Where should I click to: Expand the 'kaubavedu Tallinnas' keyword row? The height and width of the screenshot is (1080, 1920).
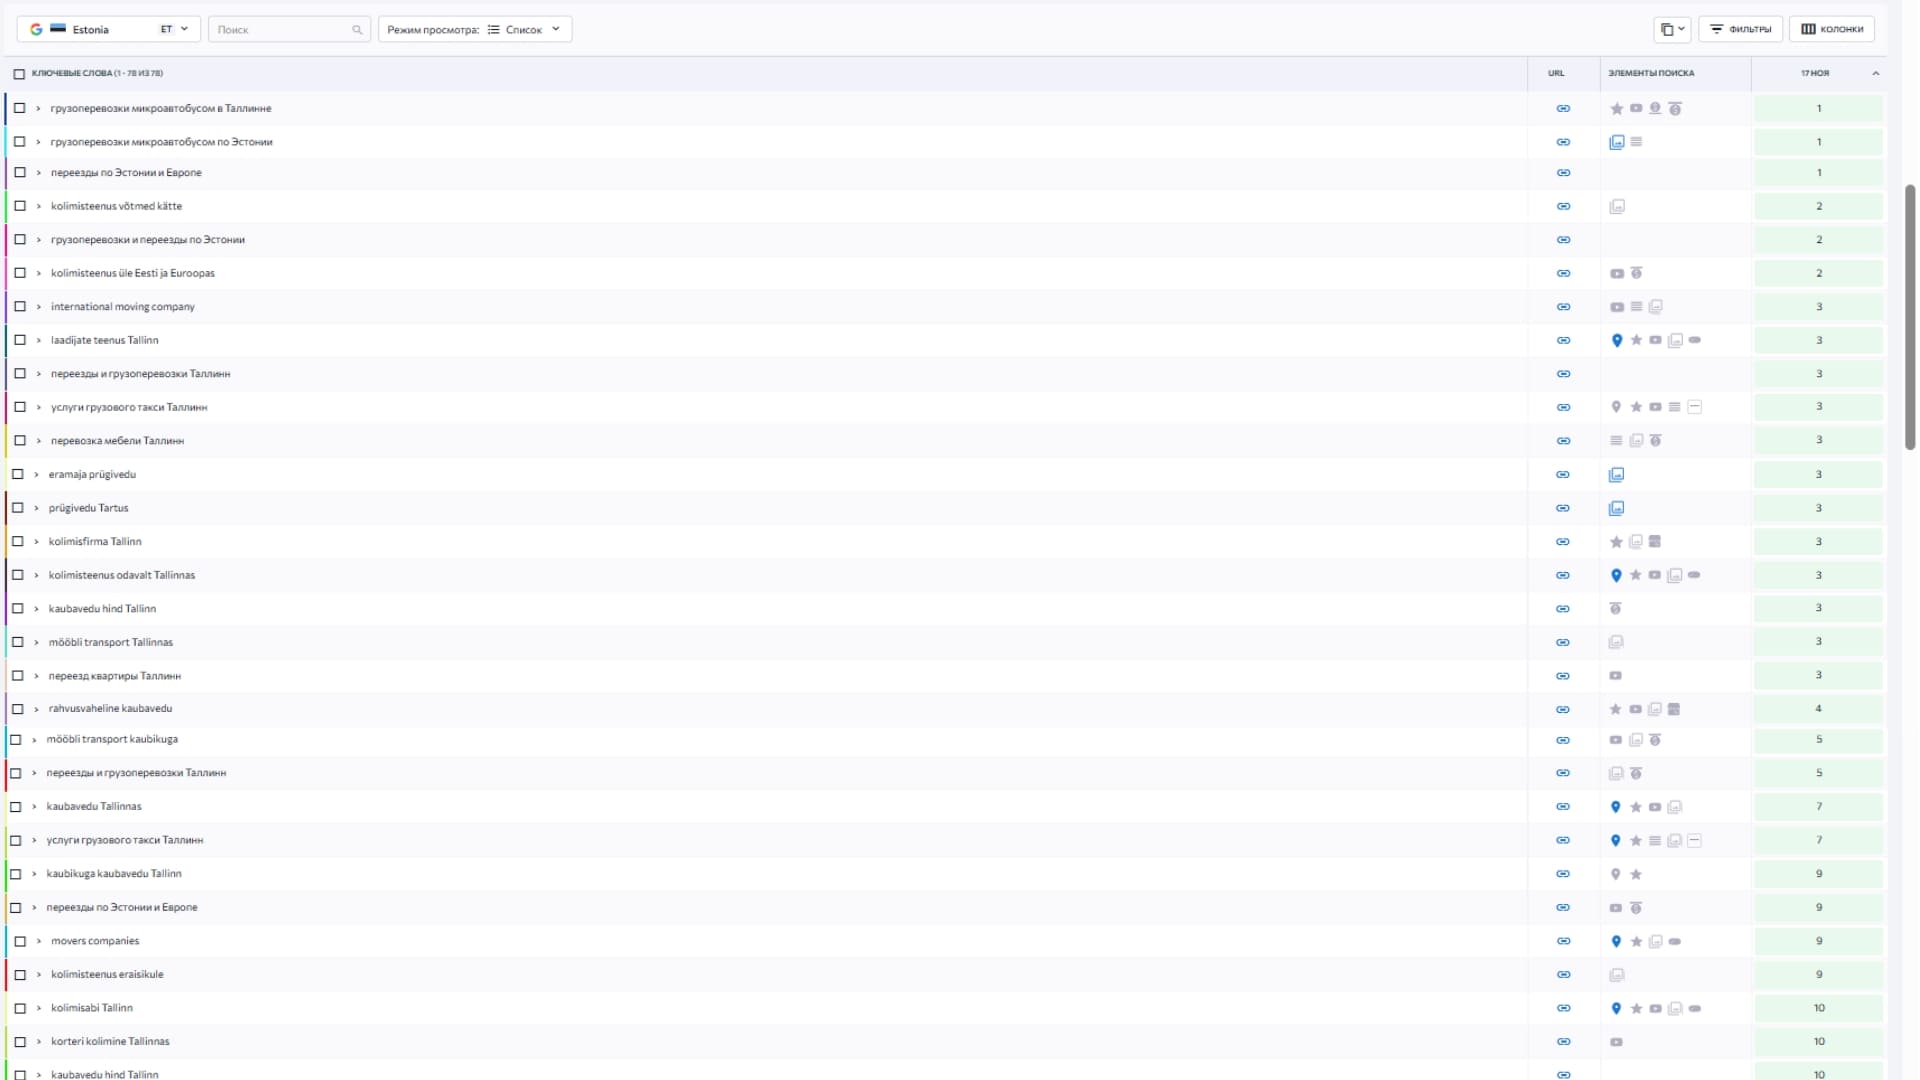pyautogui.click(x=34, y=807)
